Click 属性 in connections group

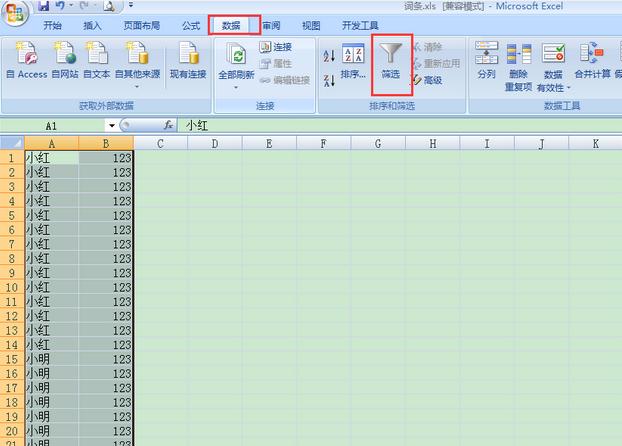276,63
